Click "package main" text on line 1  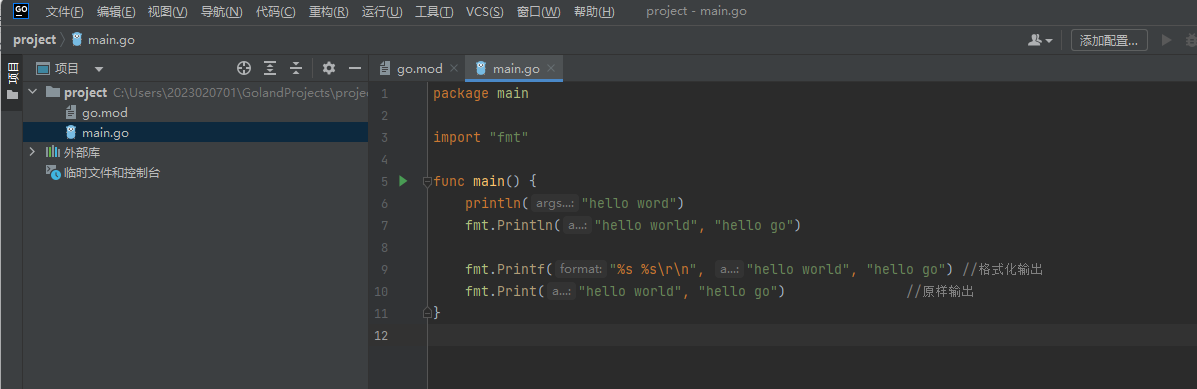tap(480, 94)
